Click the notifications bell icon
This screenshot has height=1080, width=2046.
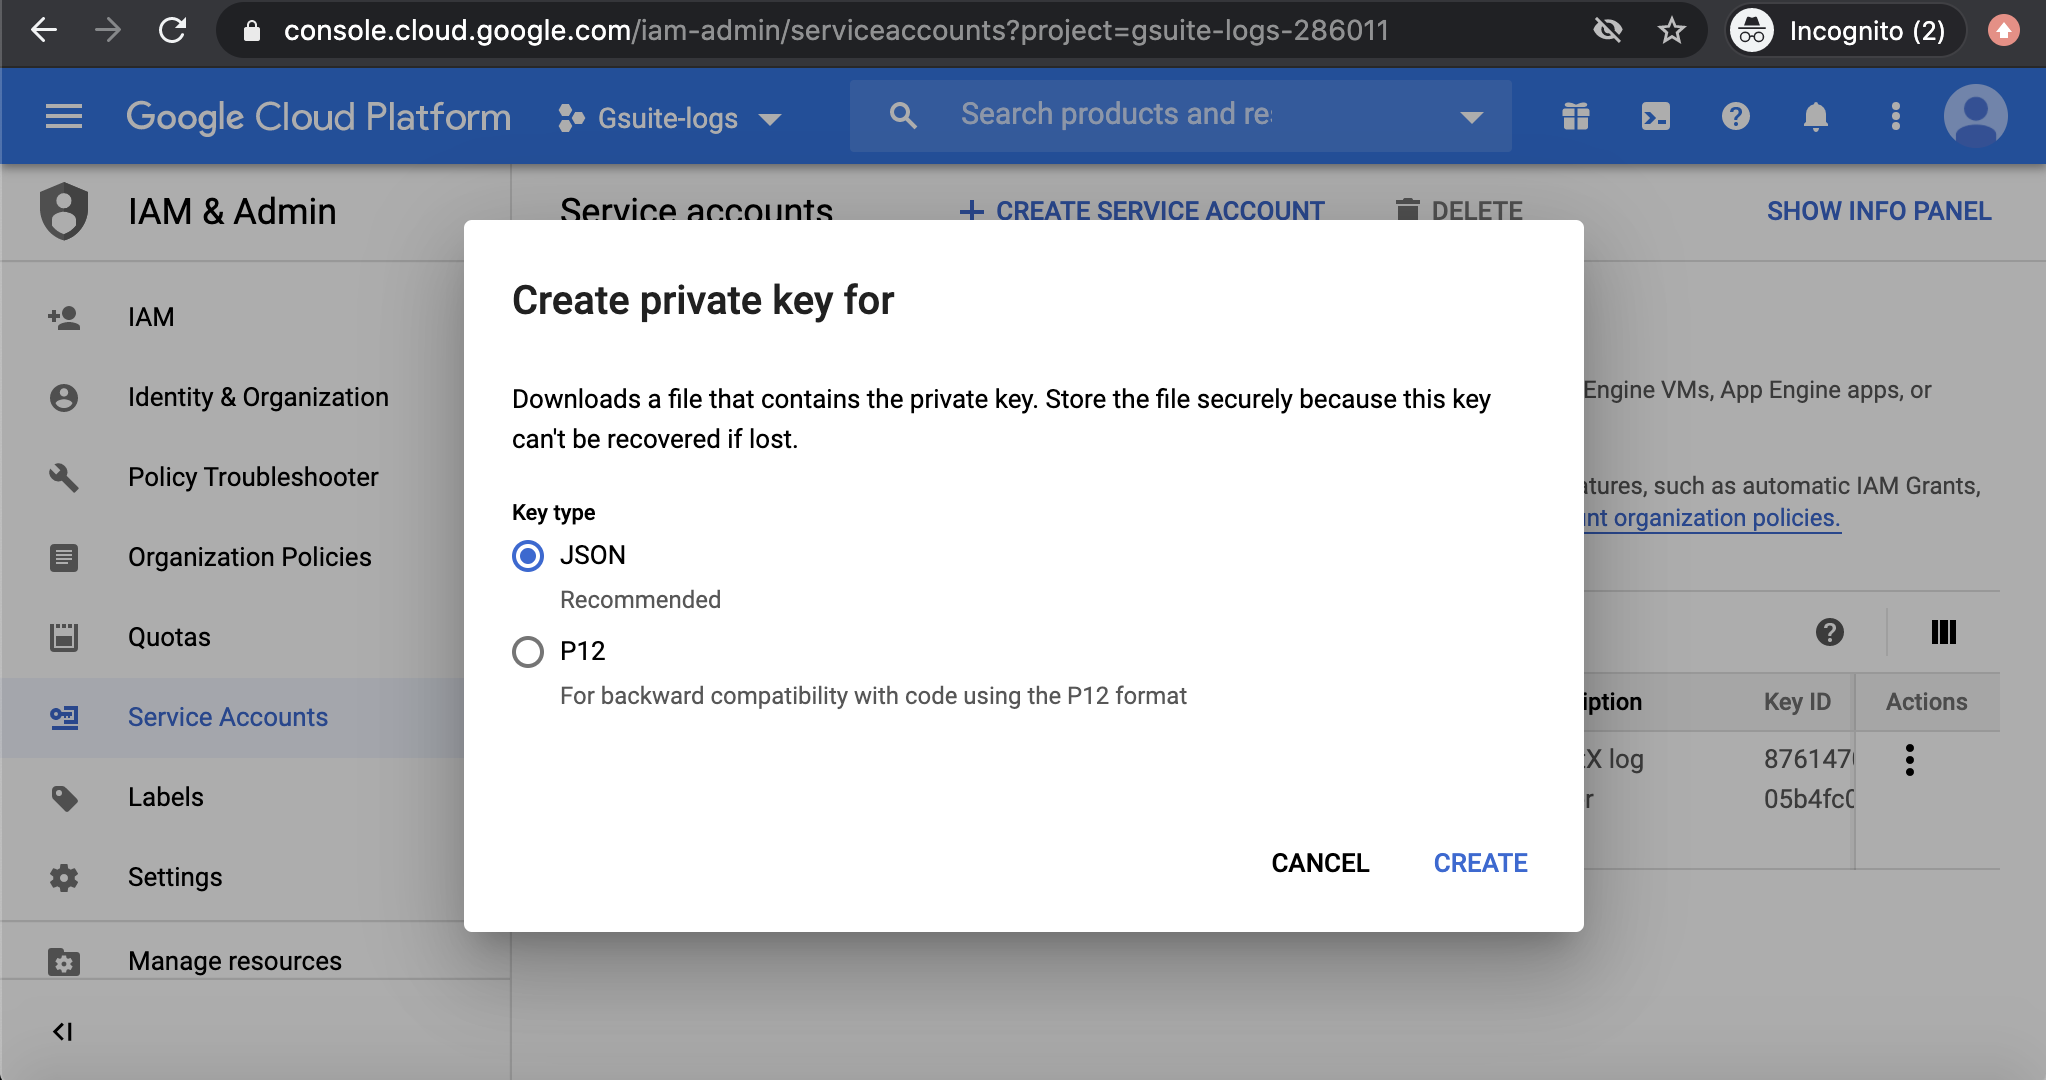click(x=1815, y=116)
